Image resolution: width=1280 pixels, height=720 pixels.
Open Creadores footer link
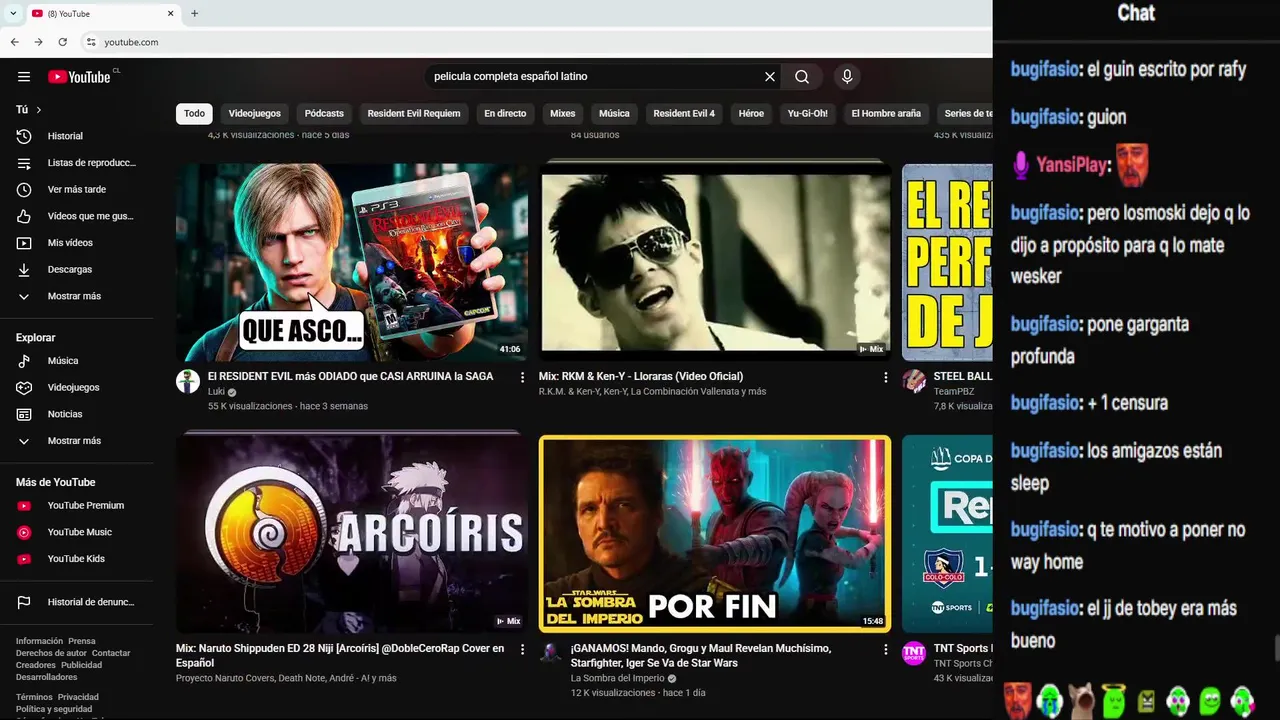[36, 665]
